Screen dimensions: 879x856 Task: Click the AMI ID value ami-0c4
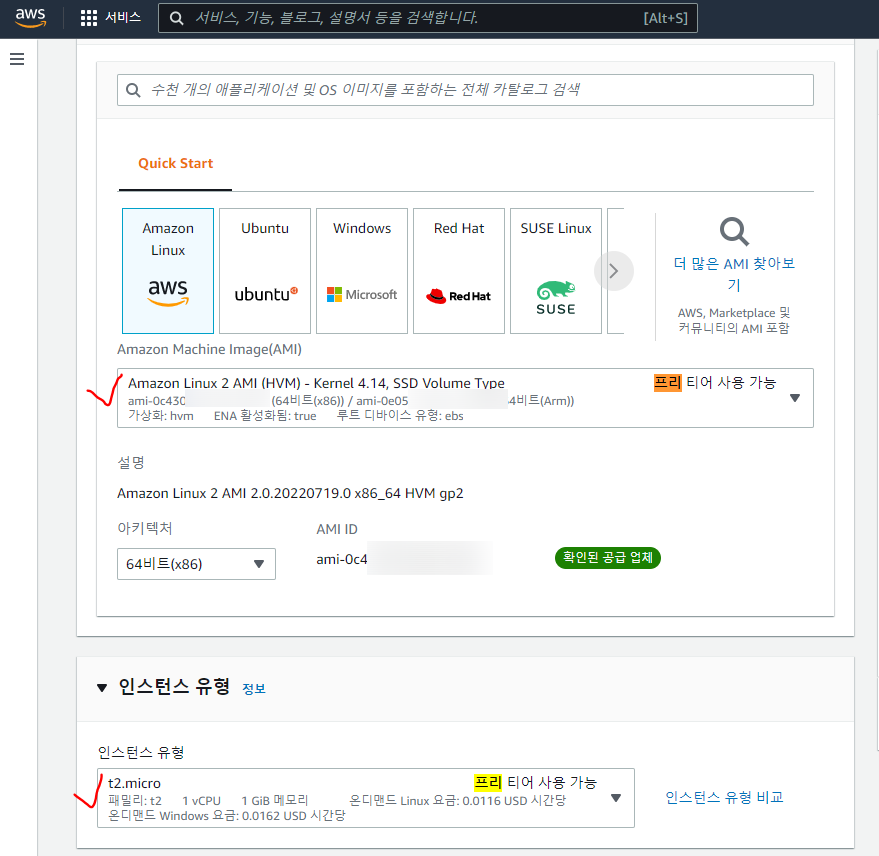click(x=342, y=559)
